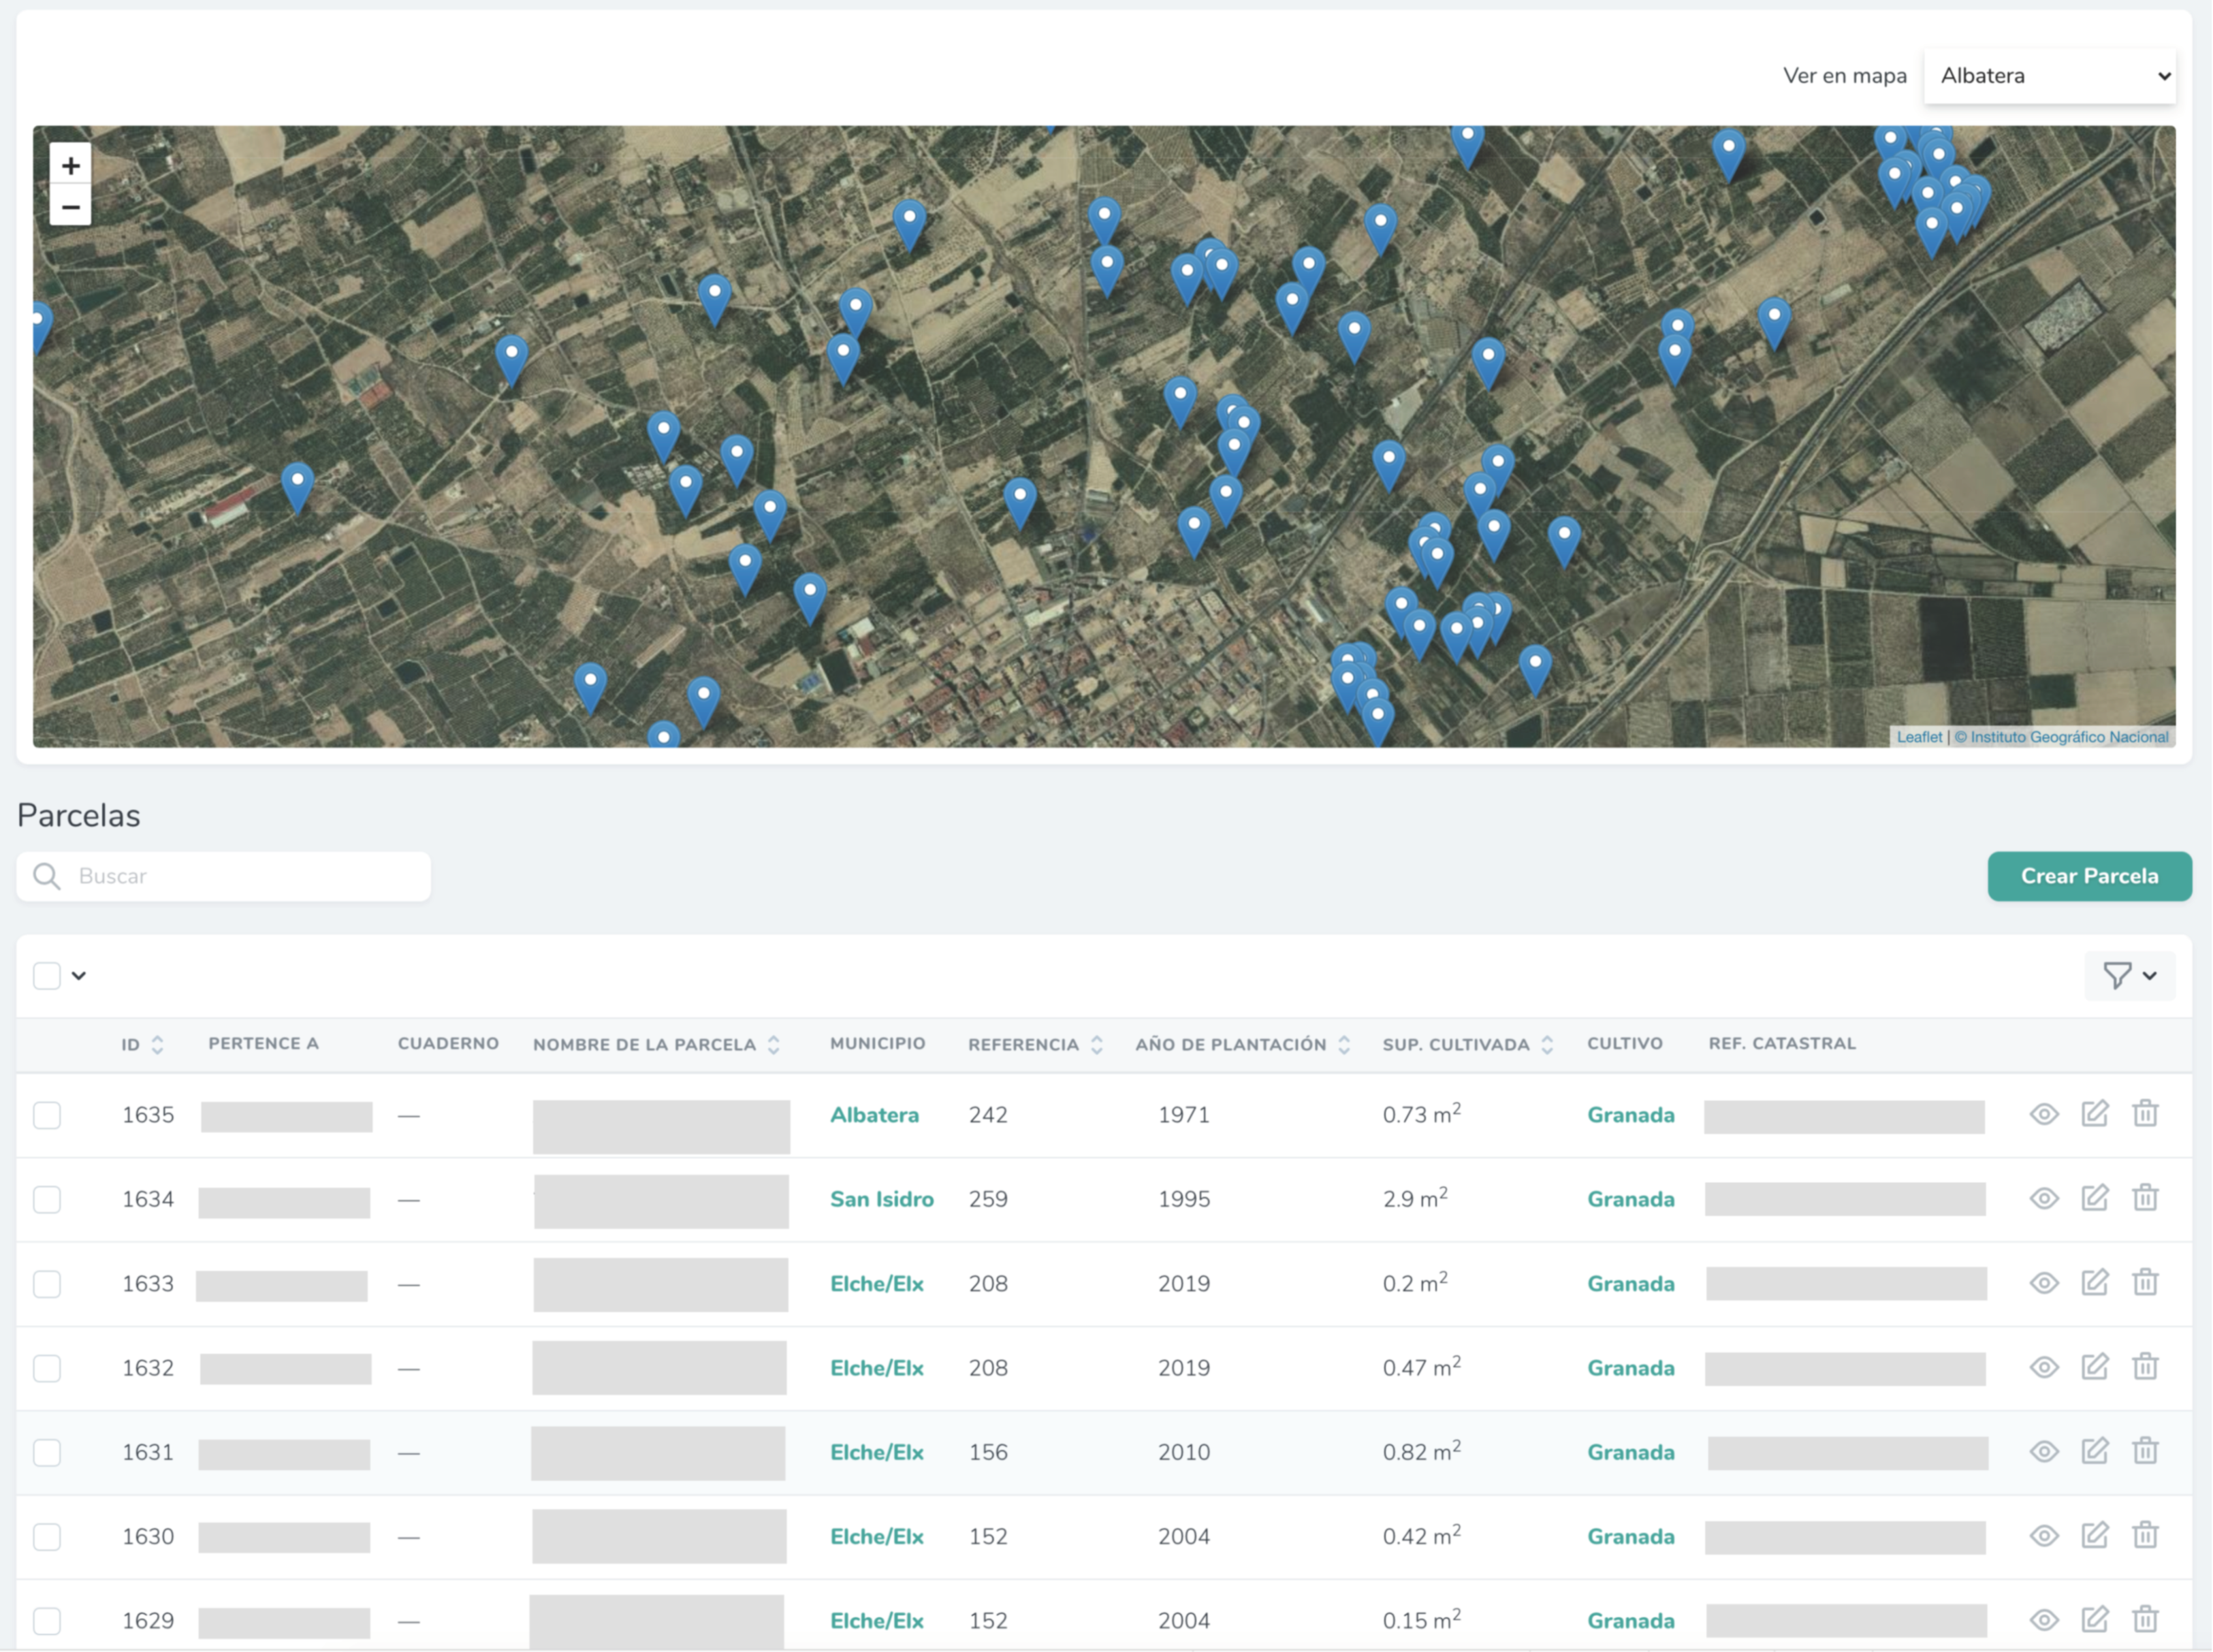Click trash icon on parcel 1629 row
2213x1652 pixels.
(x=2145, y=1619)
